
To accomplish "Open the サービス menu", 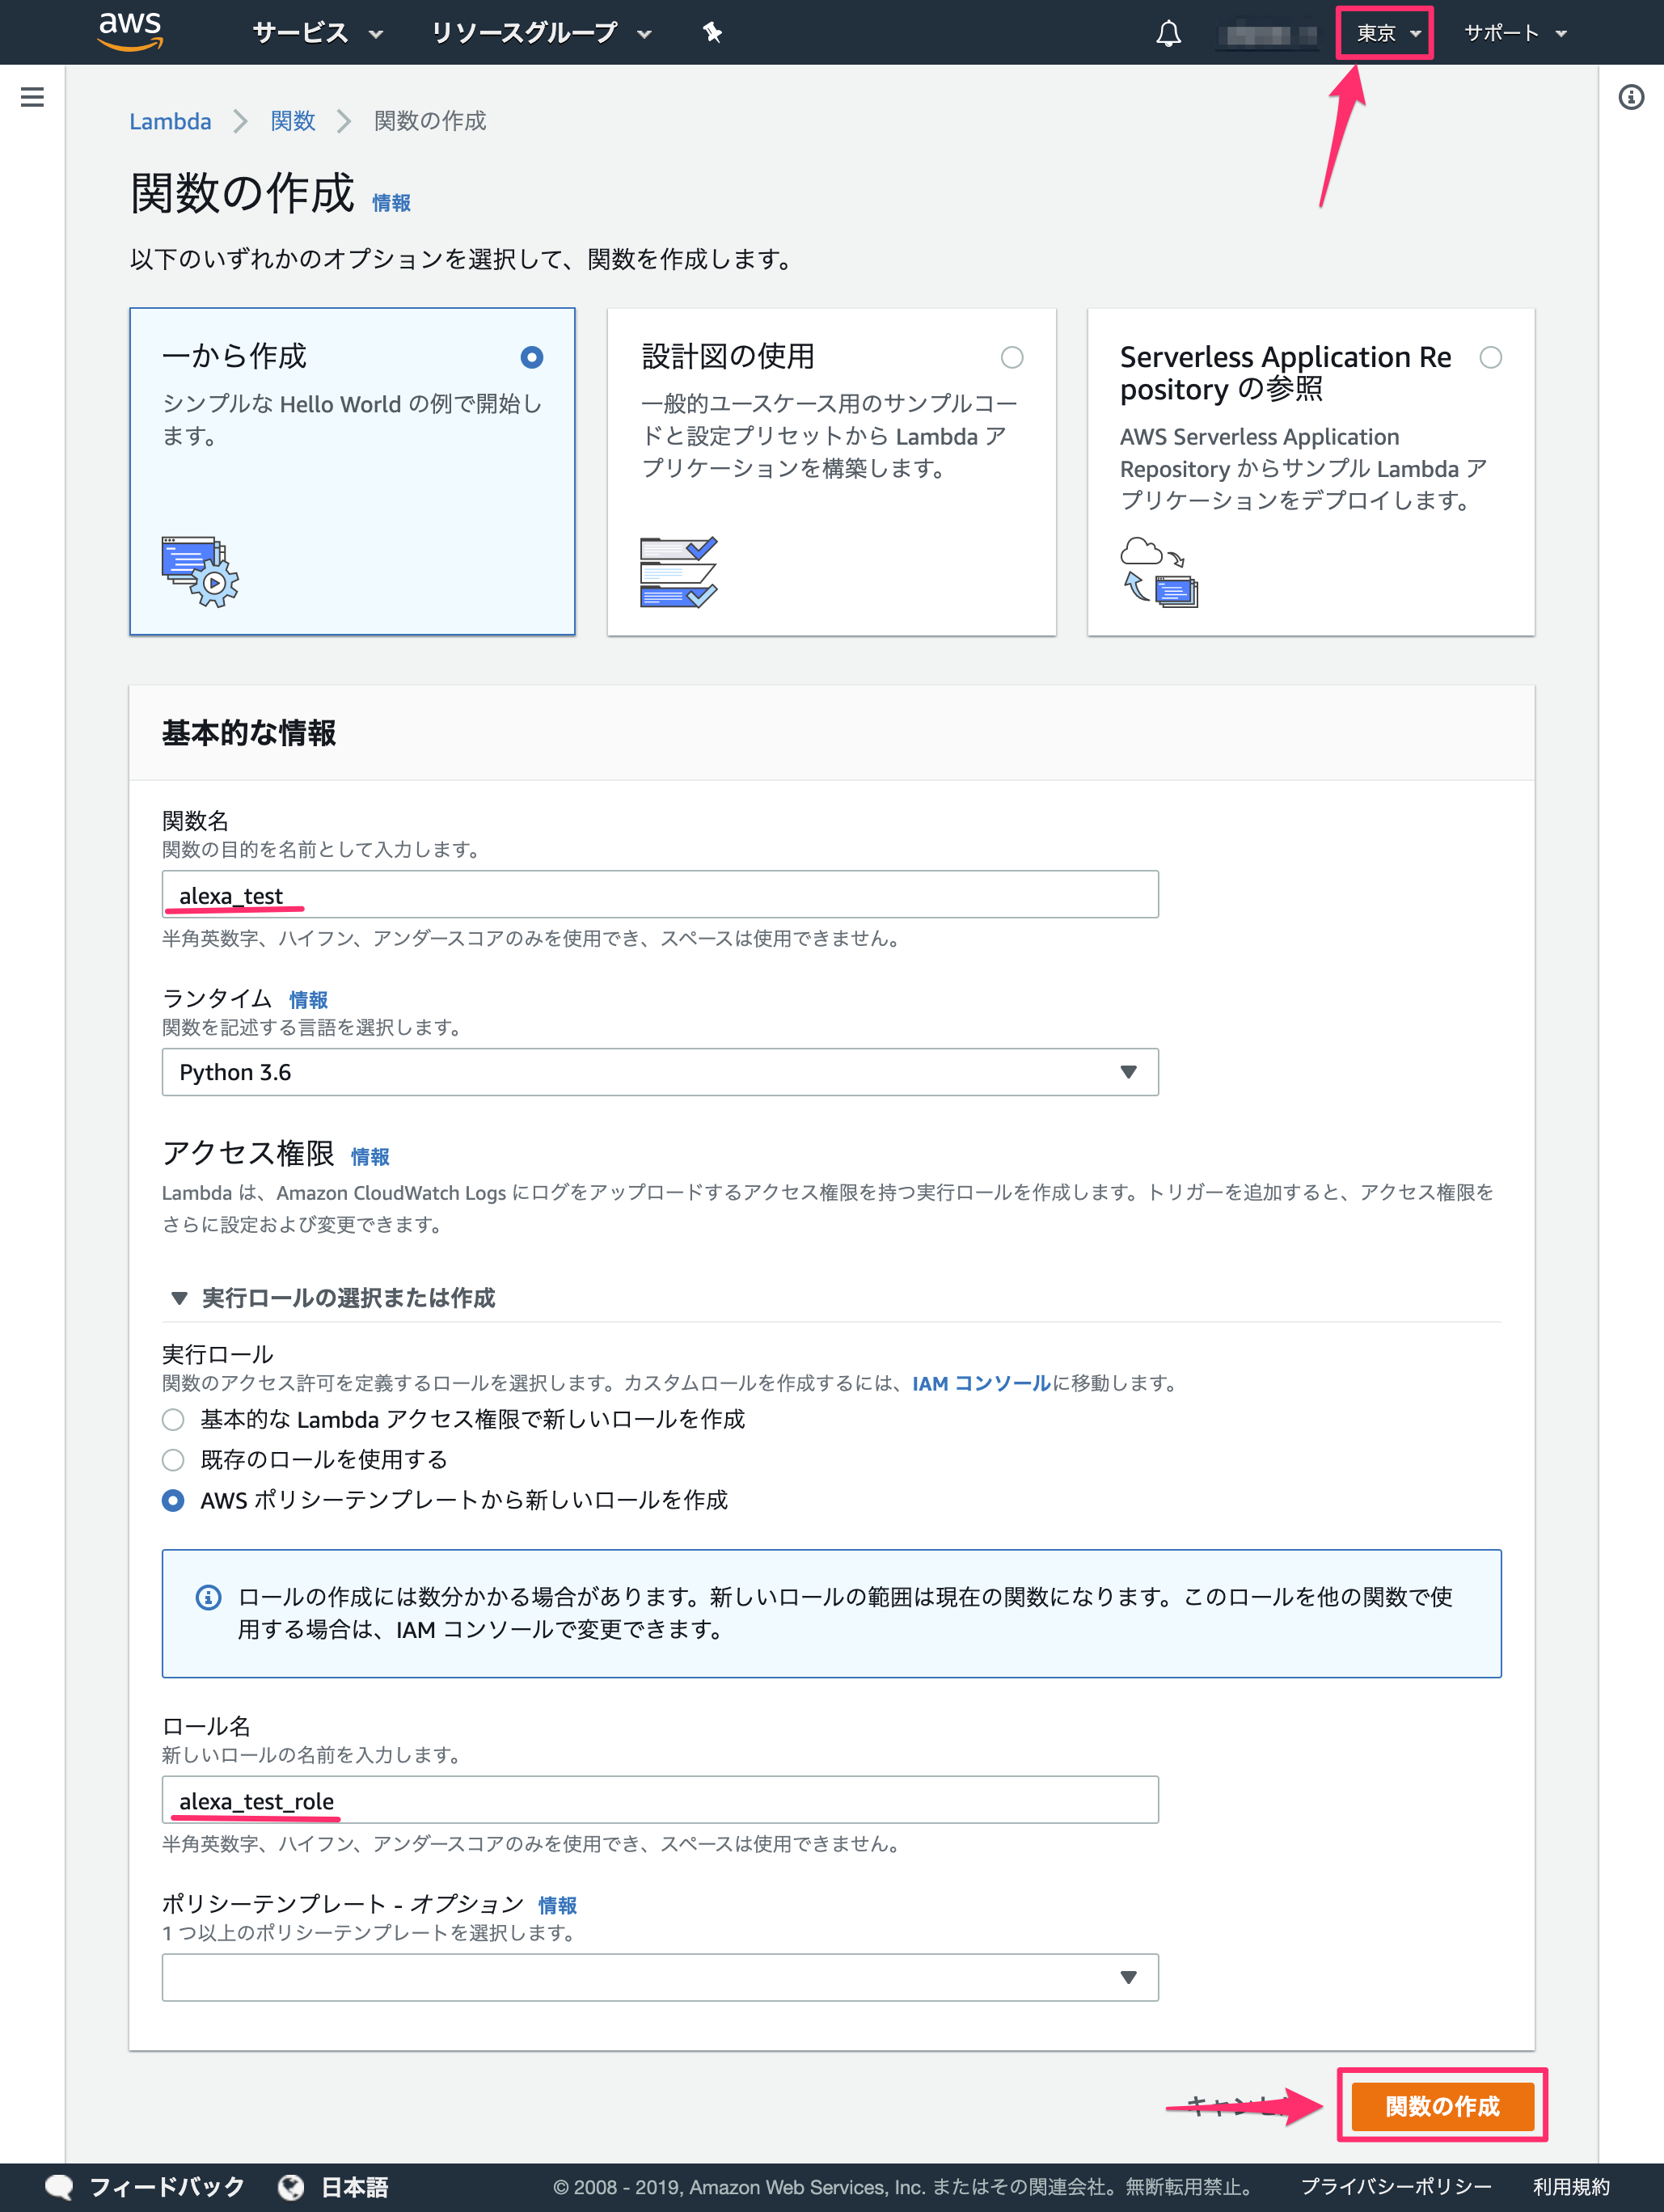I will click(x=316, y=33).
